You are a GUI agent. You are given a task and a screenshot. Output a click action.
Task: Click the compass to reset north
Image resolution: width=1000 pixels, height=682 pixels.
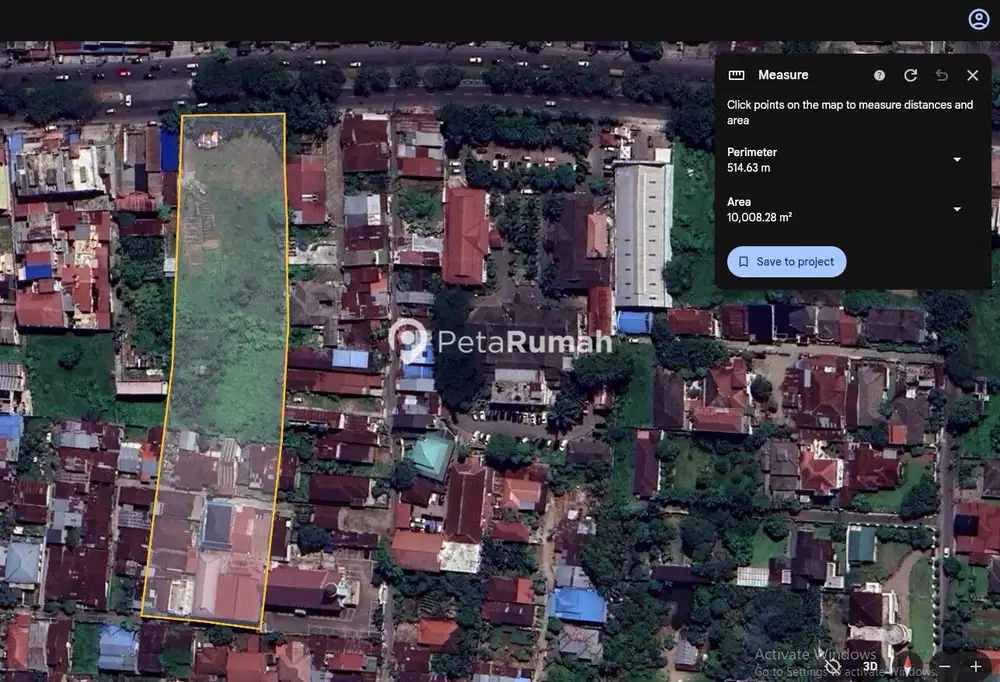coord(907,666)
